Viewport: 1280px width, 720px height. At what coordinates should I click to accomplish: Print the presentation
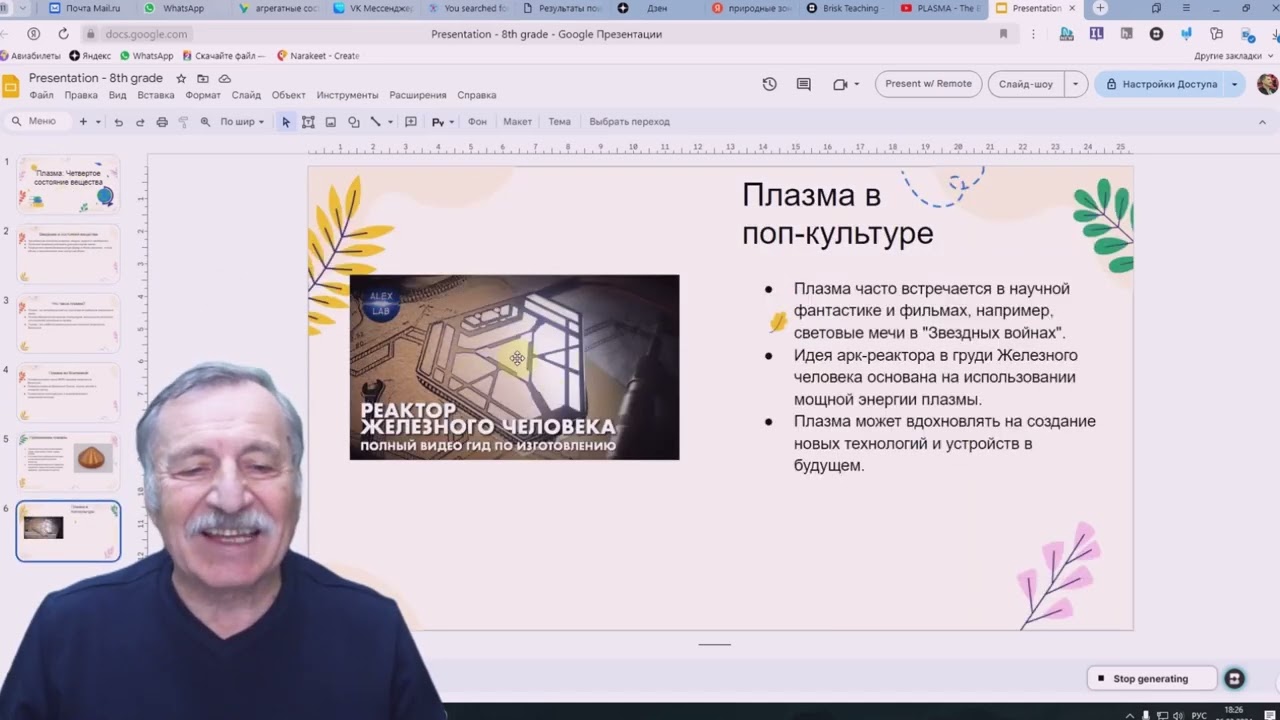point(162,122)
